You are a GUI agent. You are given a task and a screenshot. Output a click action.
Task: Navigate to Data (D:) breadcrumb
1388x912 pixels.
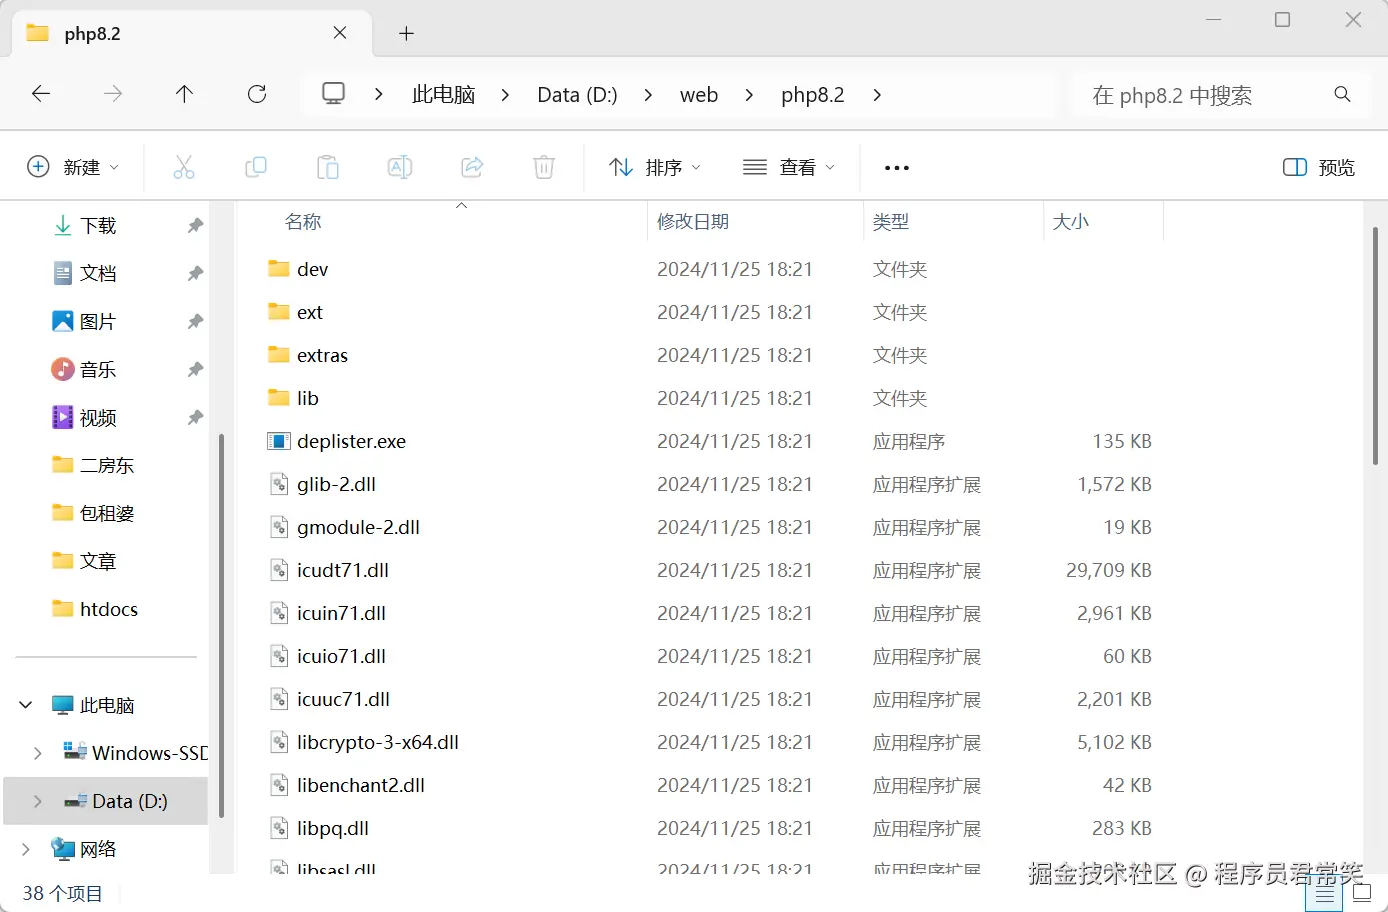point(577,94)
